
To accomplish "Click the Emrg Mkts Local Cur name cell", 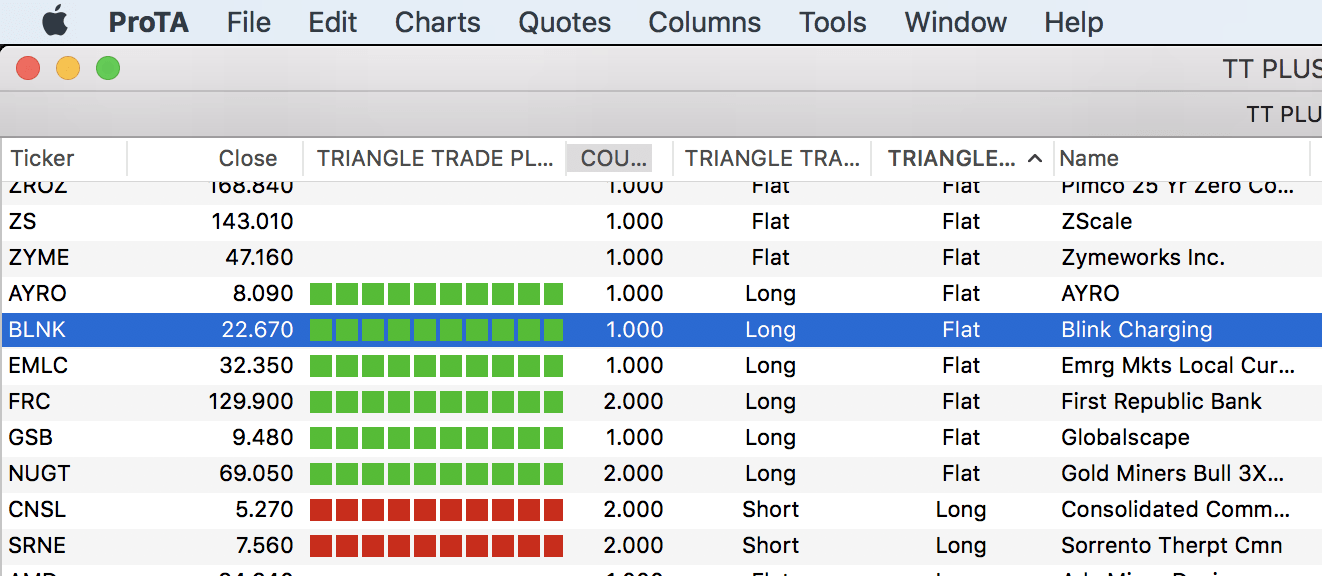I will [x=1178, y=366].
